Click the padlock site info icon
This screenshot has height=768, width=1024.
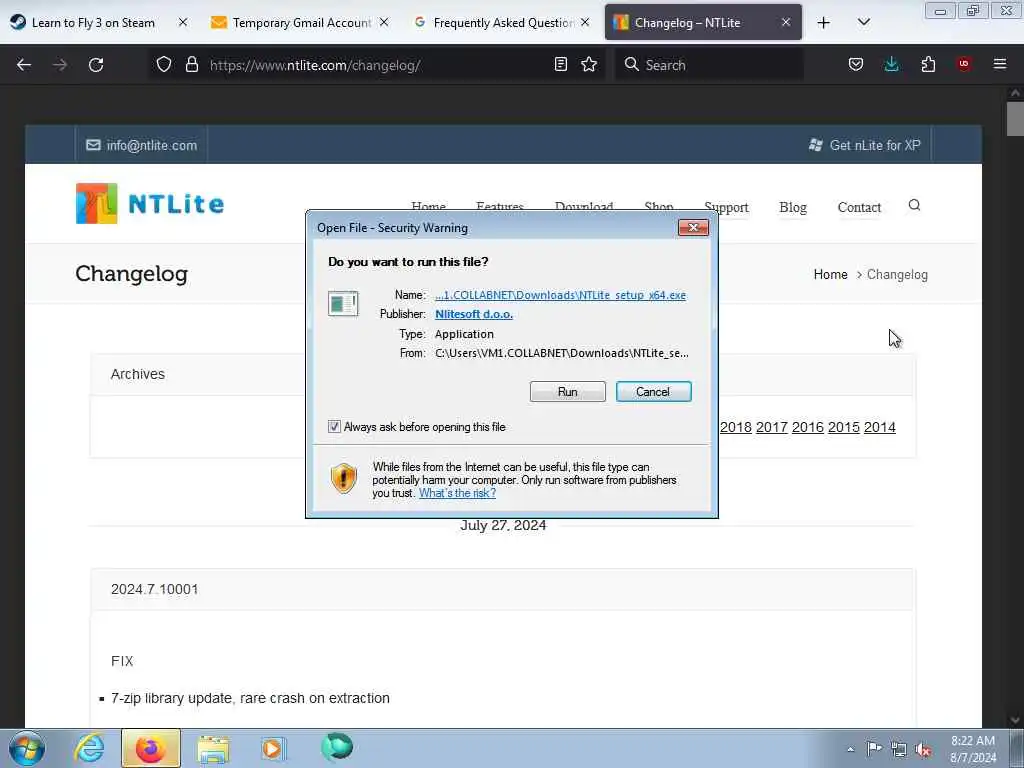pos(191,64)
